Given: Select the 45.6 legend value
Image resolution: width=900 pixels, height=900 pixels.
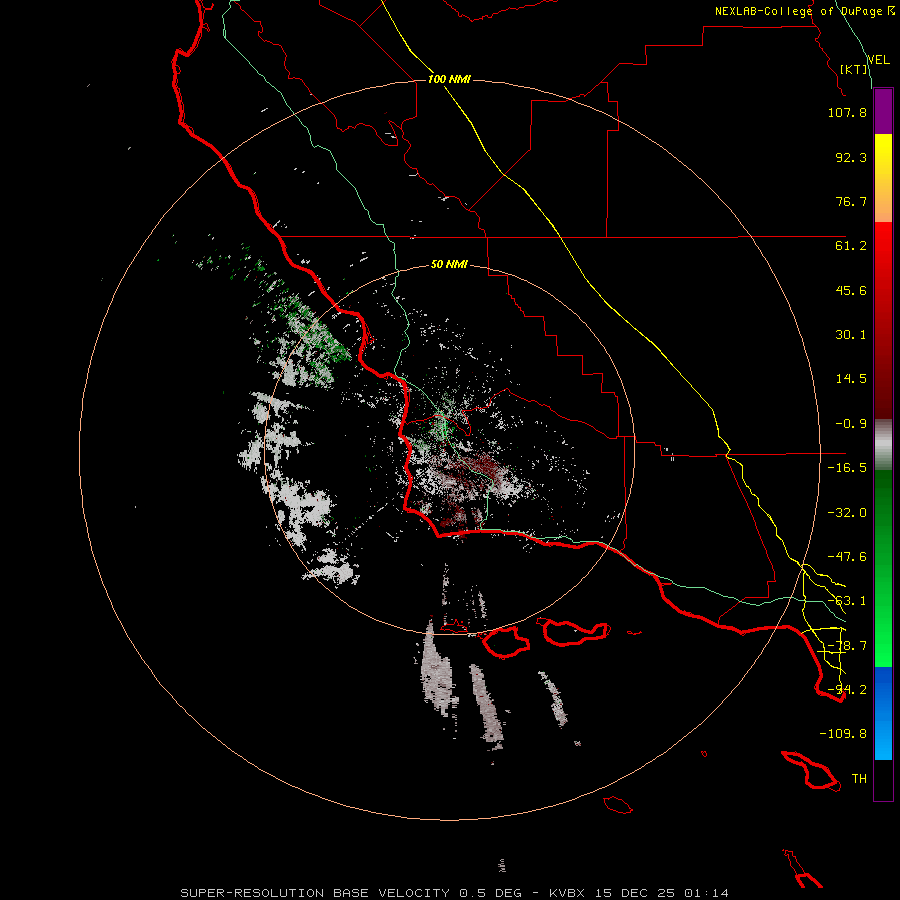Looking at the screenshot, I should pos(851,290).
